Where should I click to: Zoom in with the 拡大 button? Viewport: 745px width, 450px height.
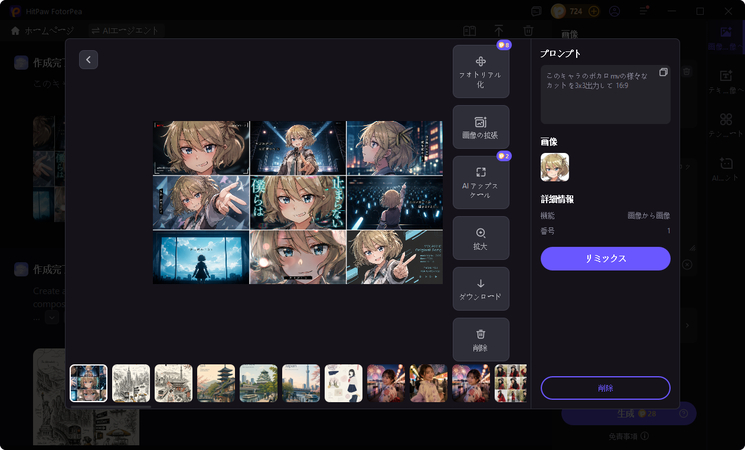coord(481,238)
